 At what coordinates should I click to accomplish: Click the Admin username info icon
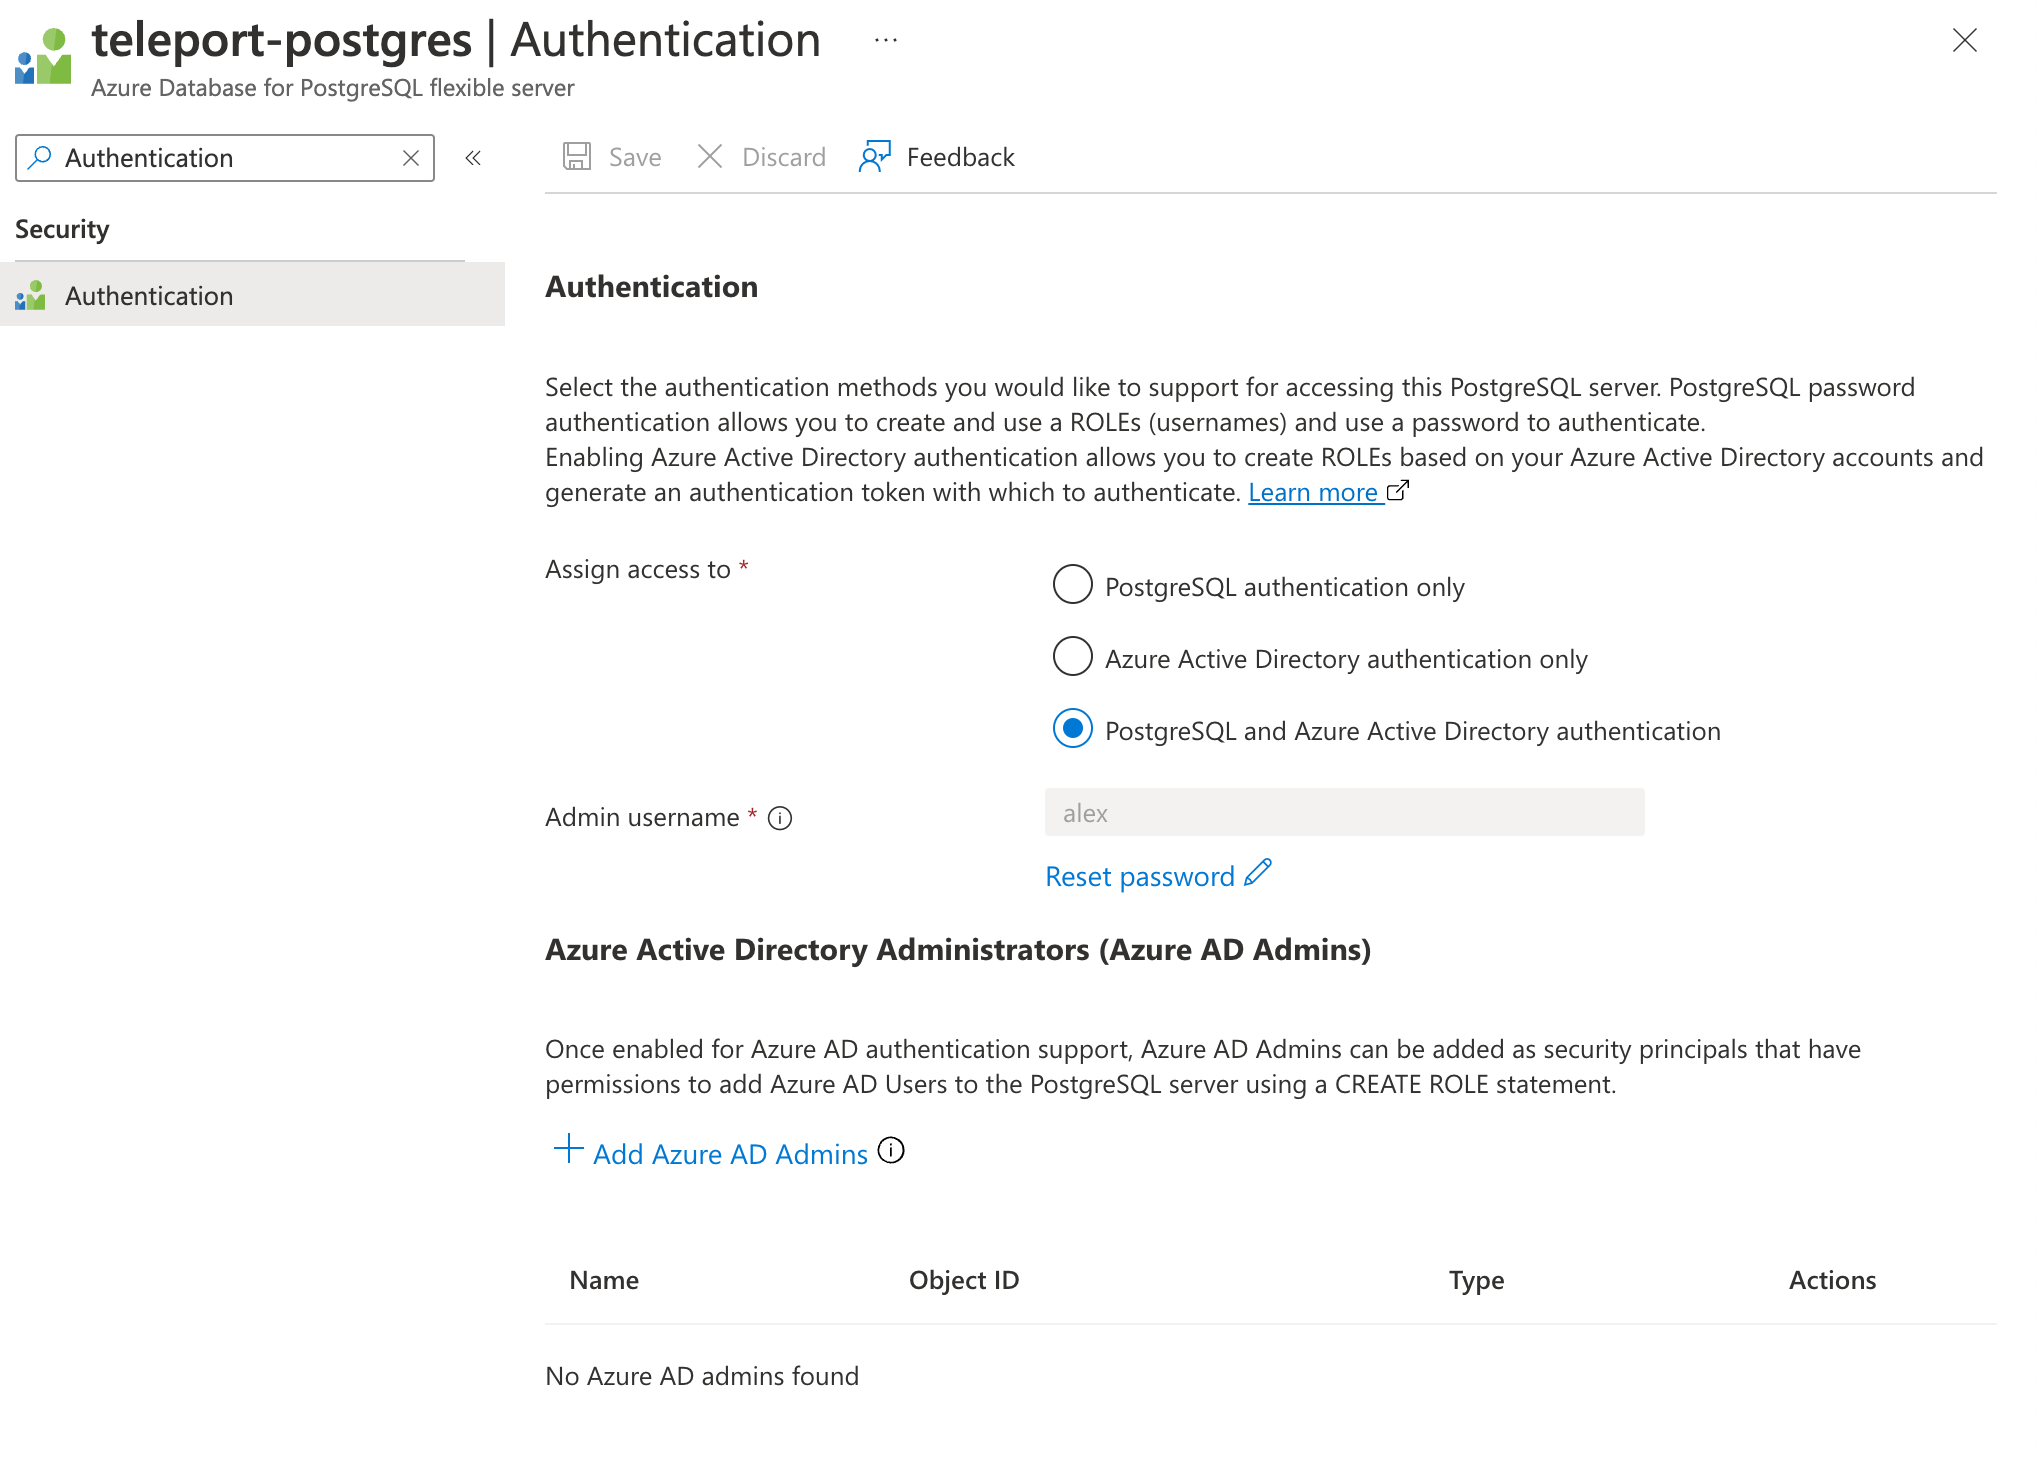pyautogui.click(x=780, y=818)
